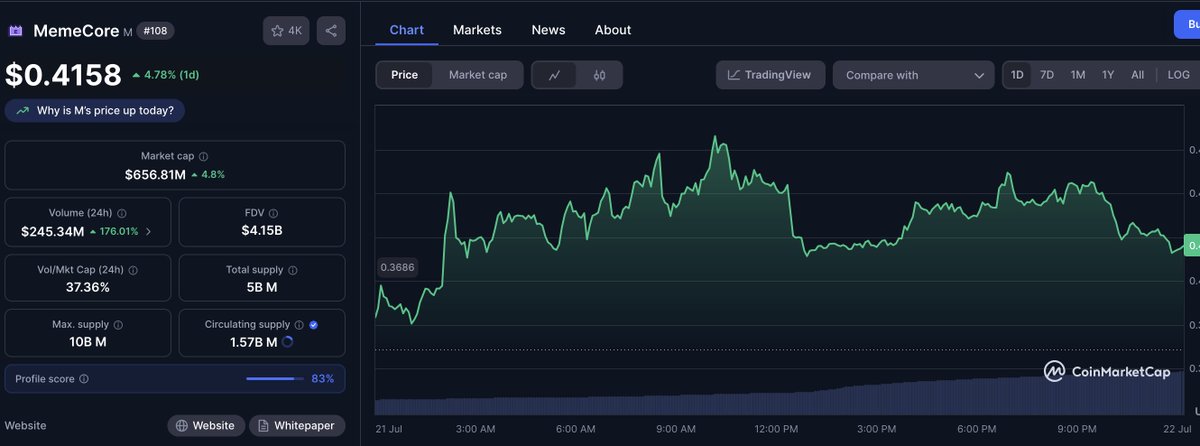The height and width of the screenshot is (446, 1200).
Task: Select the 1Y time range
Action: [x=1108, y=75]
